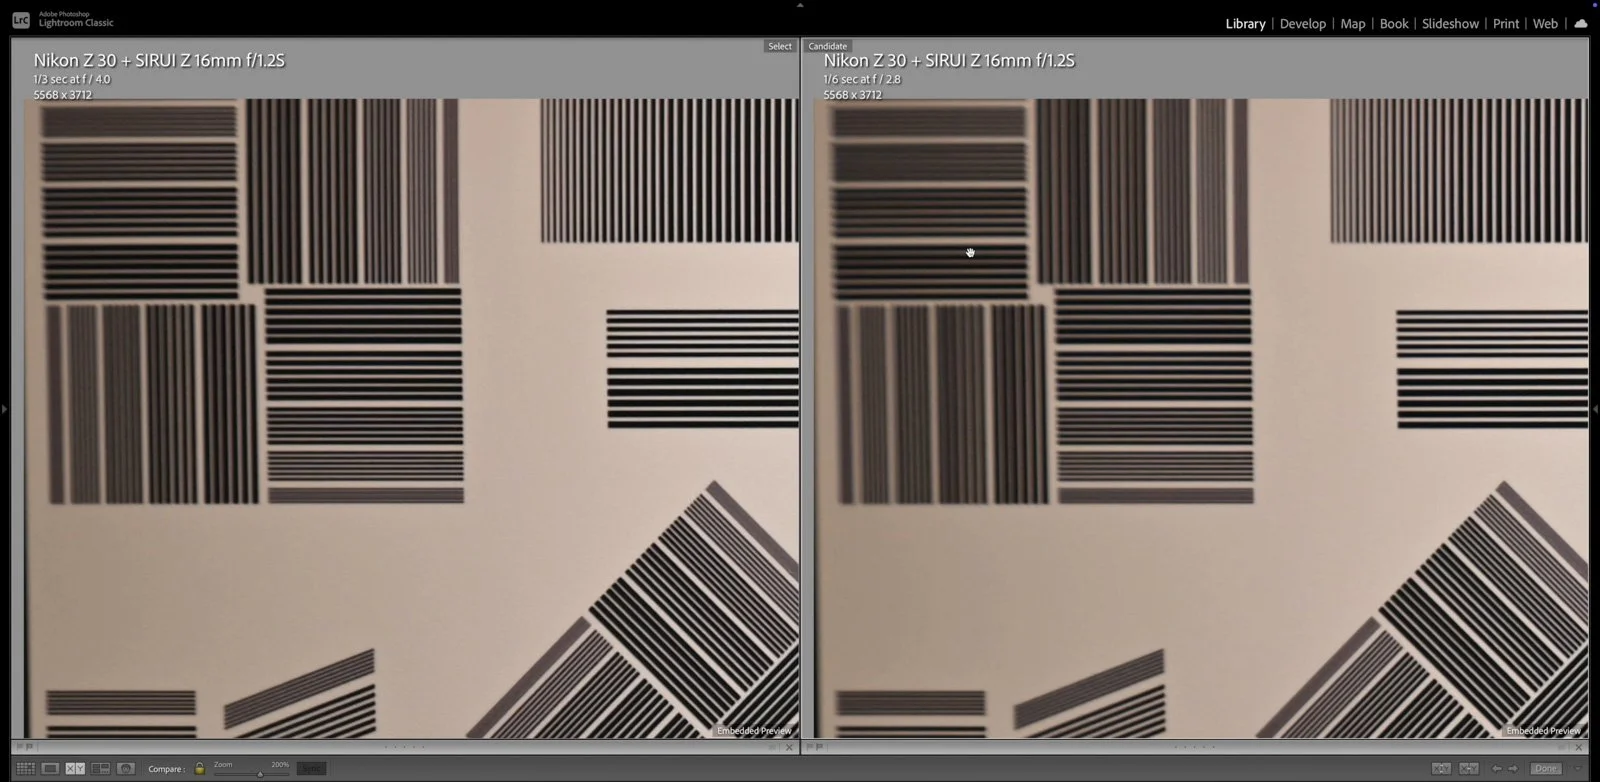
Task: Switch to Loupe view
Action: [x=50, y=768]
